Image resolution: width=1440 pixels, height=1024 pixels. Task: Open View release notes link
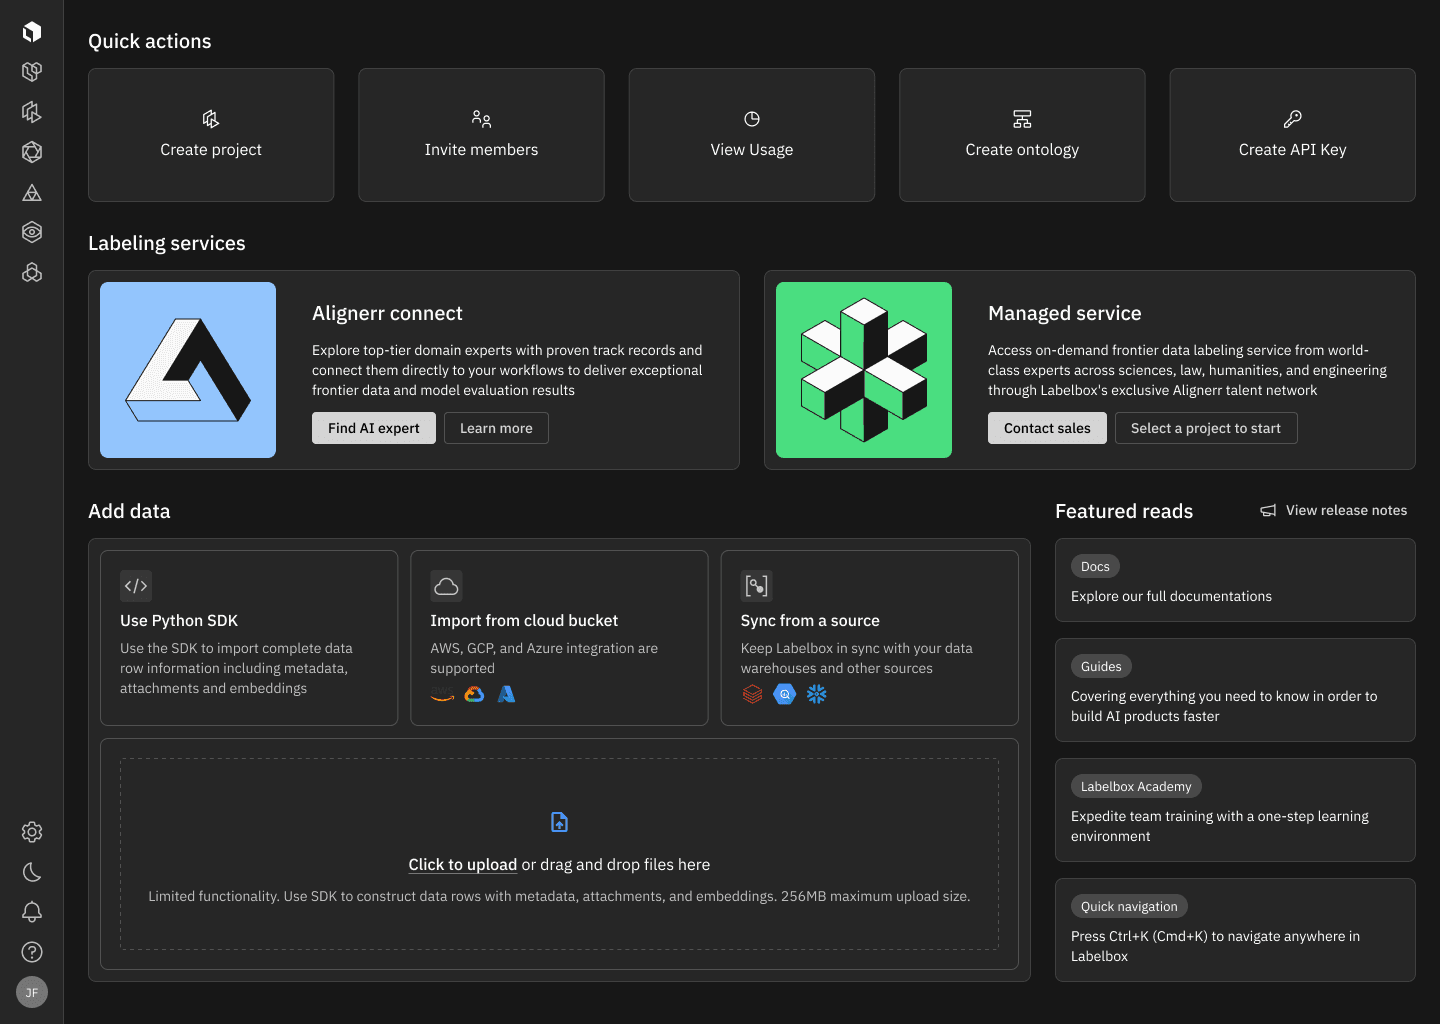point(1334,510)
